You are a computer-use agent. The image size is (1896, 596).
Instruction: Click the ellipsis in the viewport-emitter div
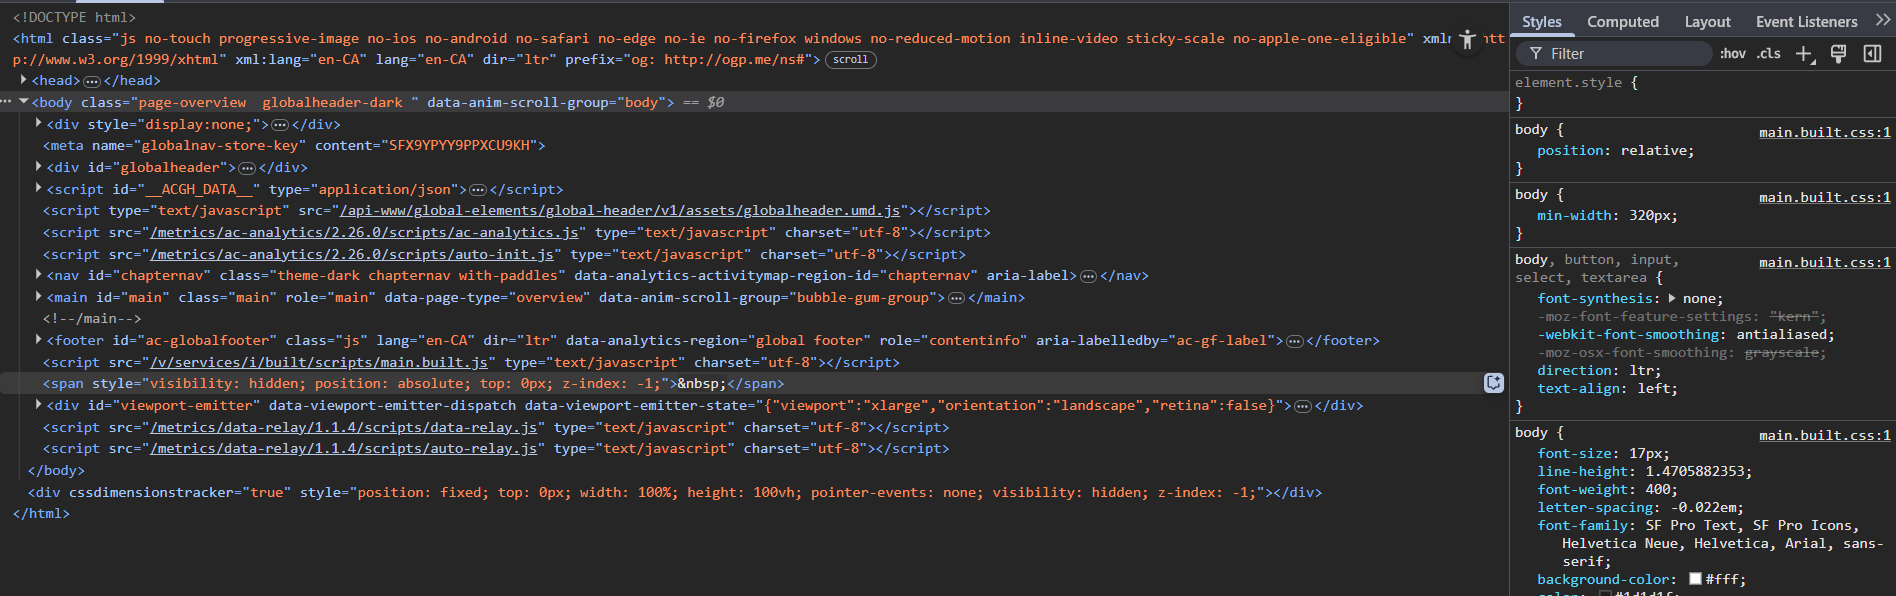coord(1303,406)
